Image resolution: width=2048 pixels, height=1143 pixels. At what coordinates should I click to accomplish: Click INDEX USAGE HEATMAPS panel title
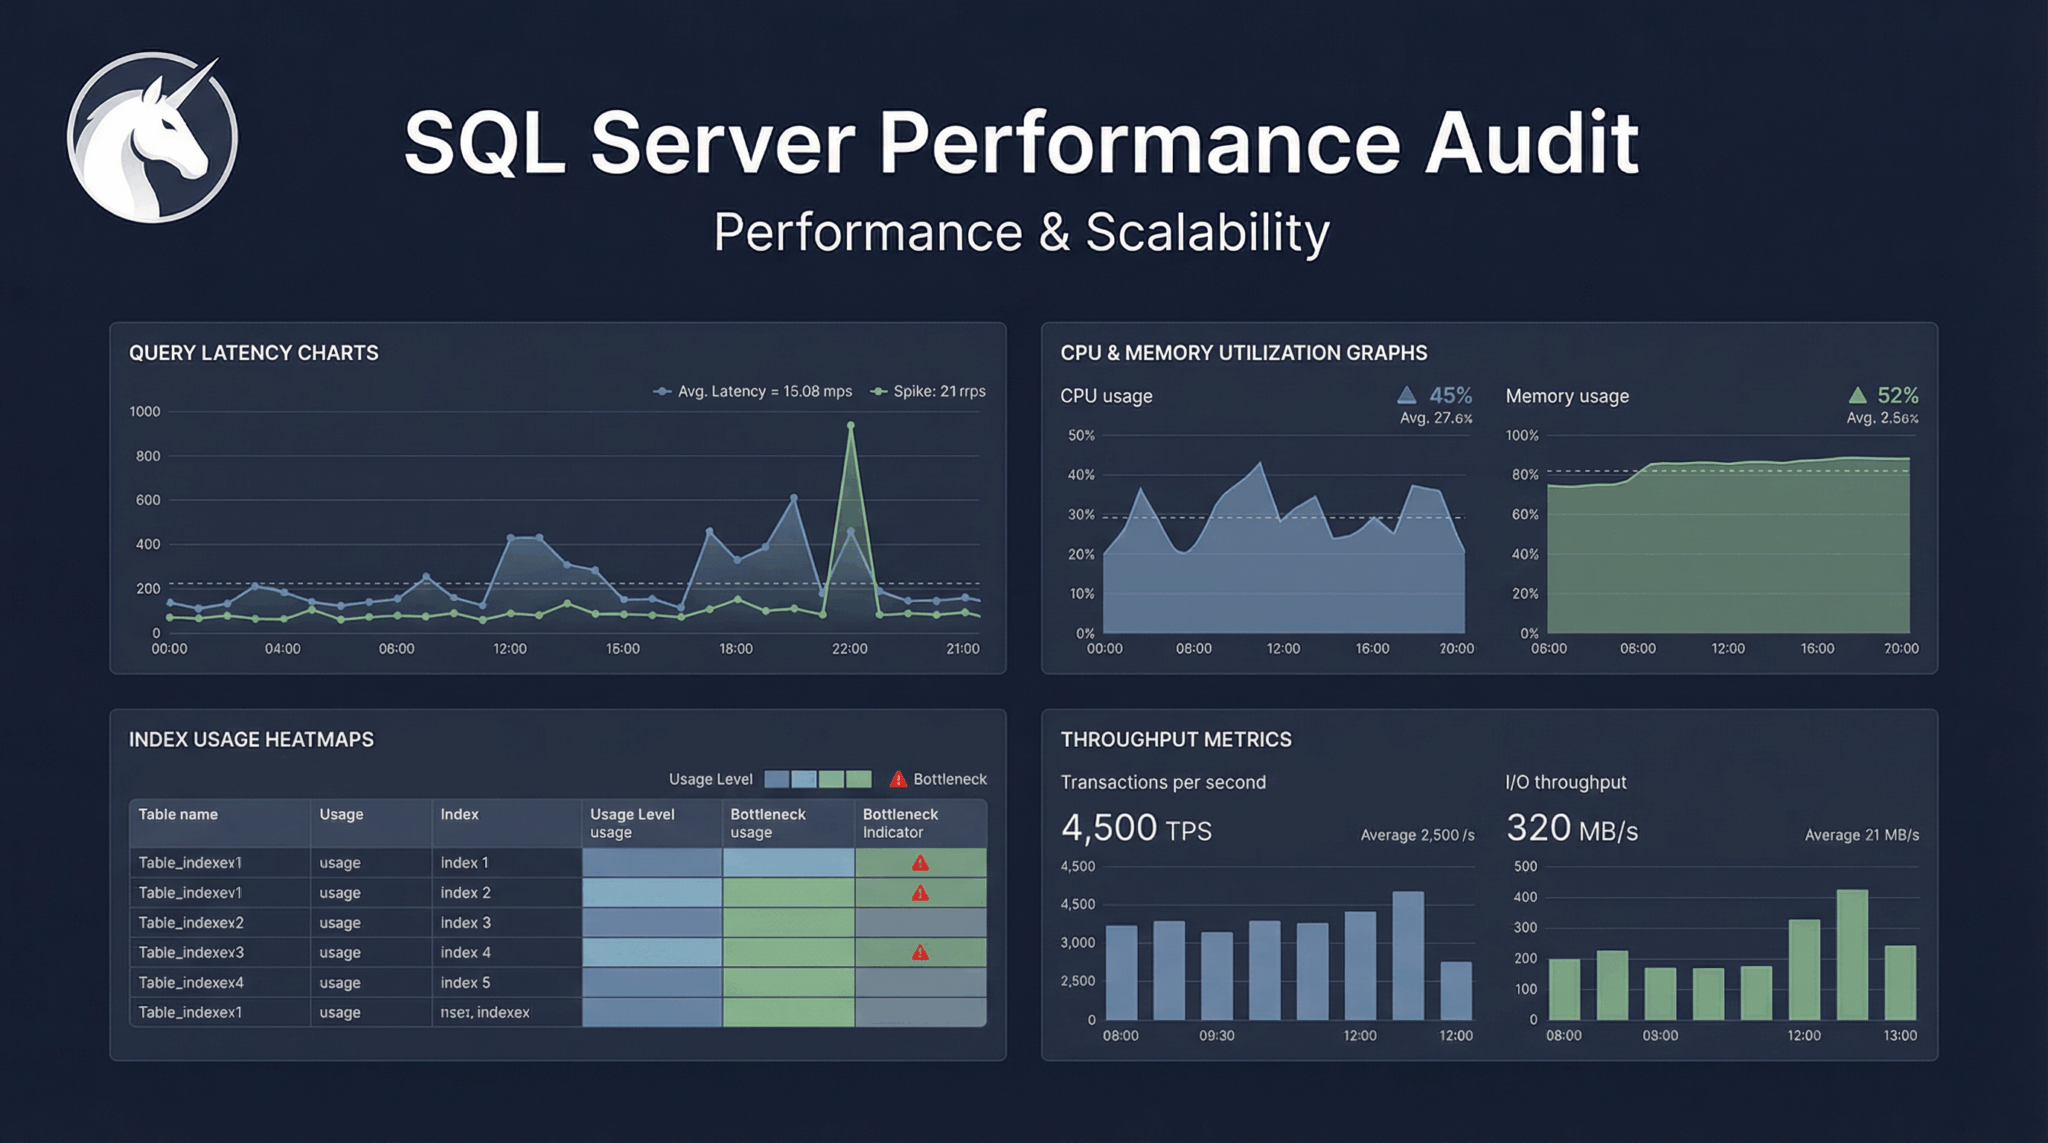click(251, 740)
